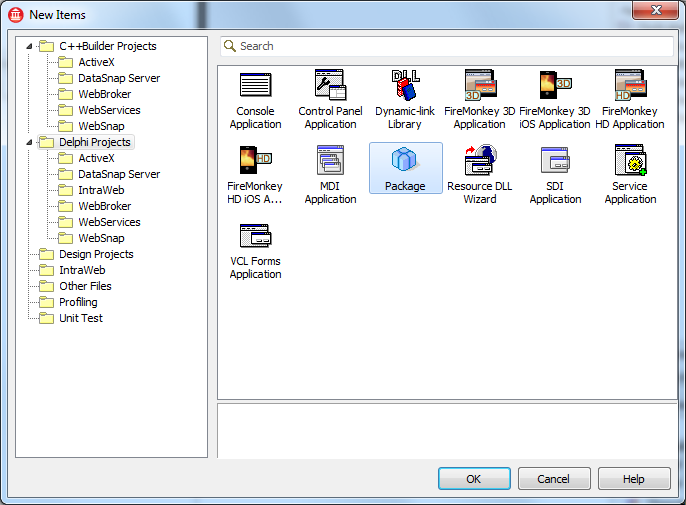Click the Search input field
Viewport: 686px width, 505px height.
[x=447, y=46]
